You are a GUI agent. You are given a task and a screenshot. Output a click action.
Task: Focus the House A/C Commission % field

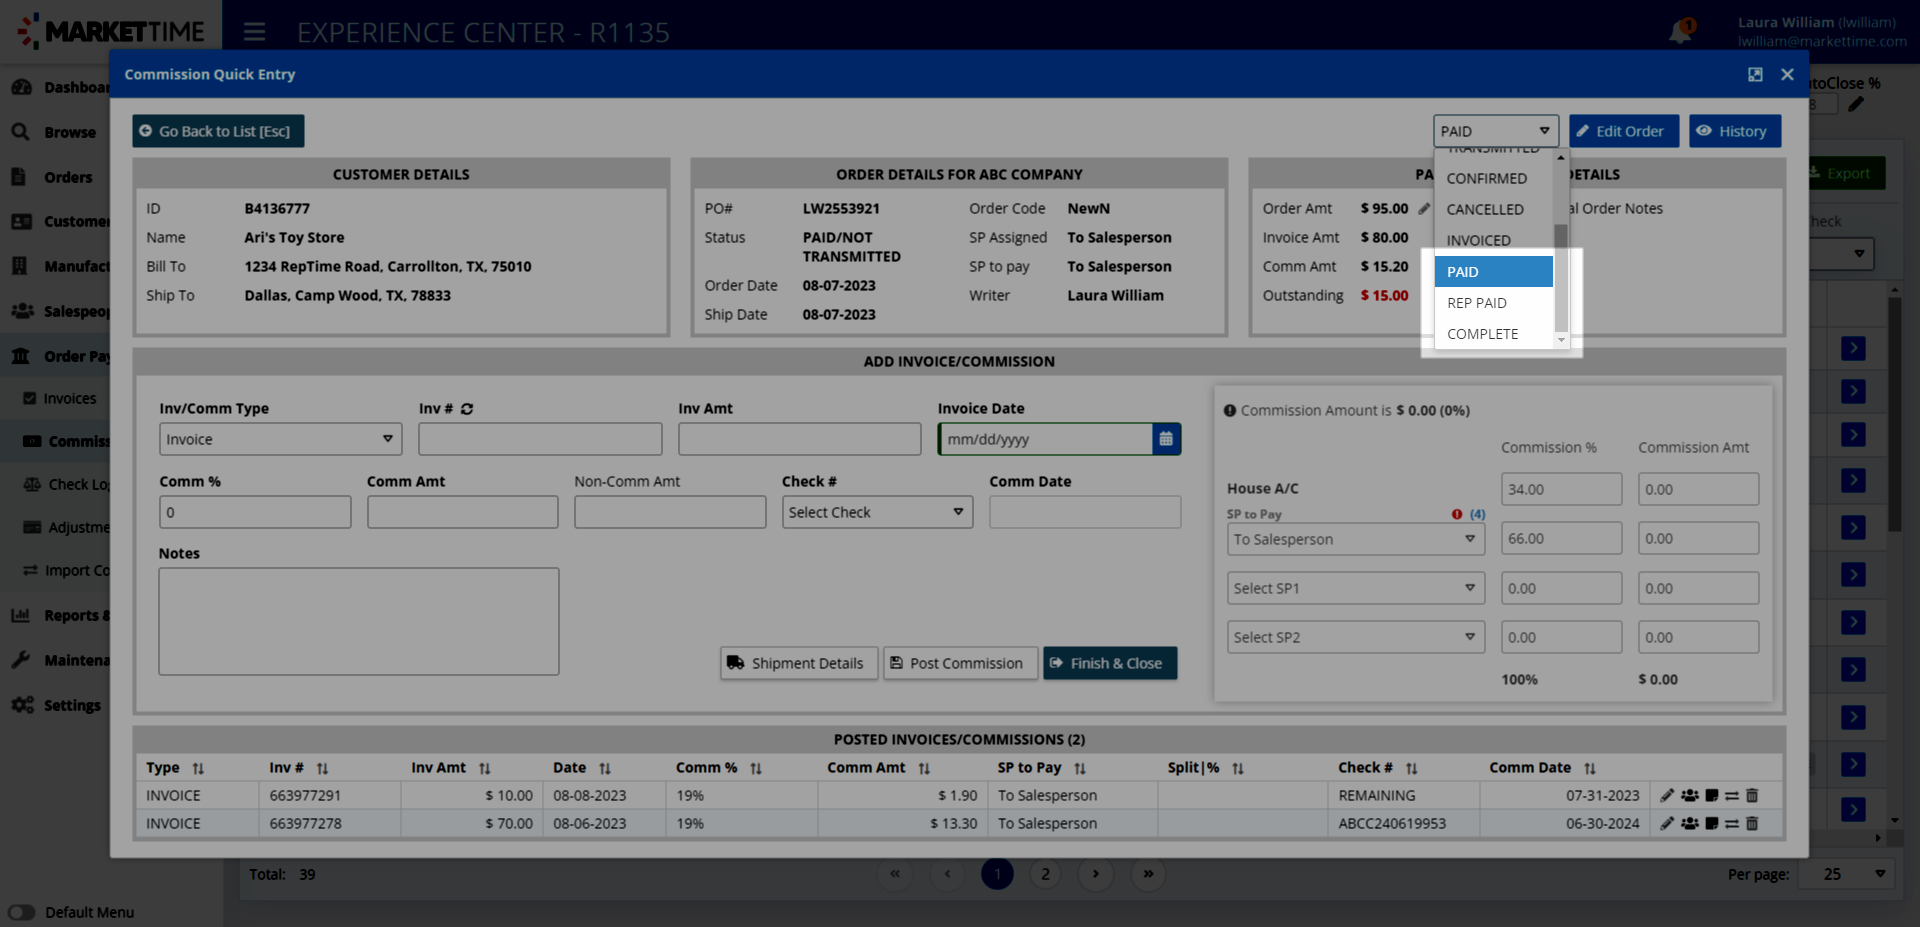point(1561,489)
